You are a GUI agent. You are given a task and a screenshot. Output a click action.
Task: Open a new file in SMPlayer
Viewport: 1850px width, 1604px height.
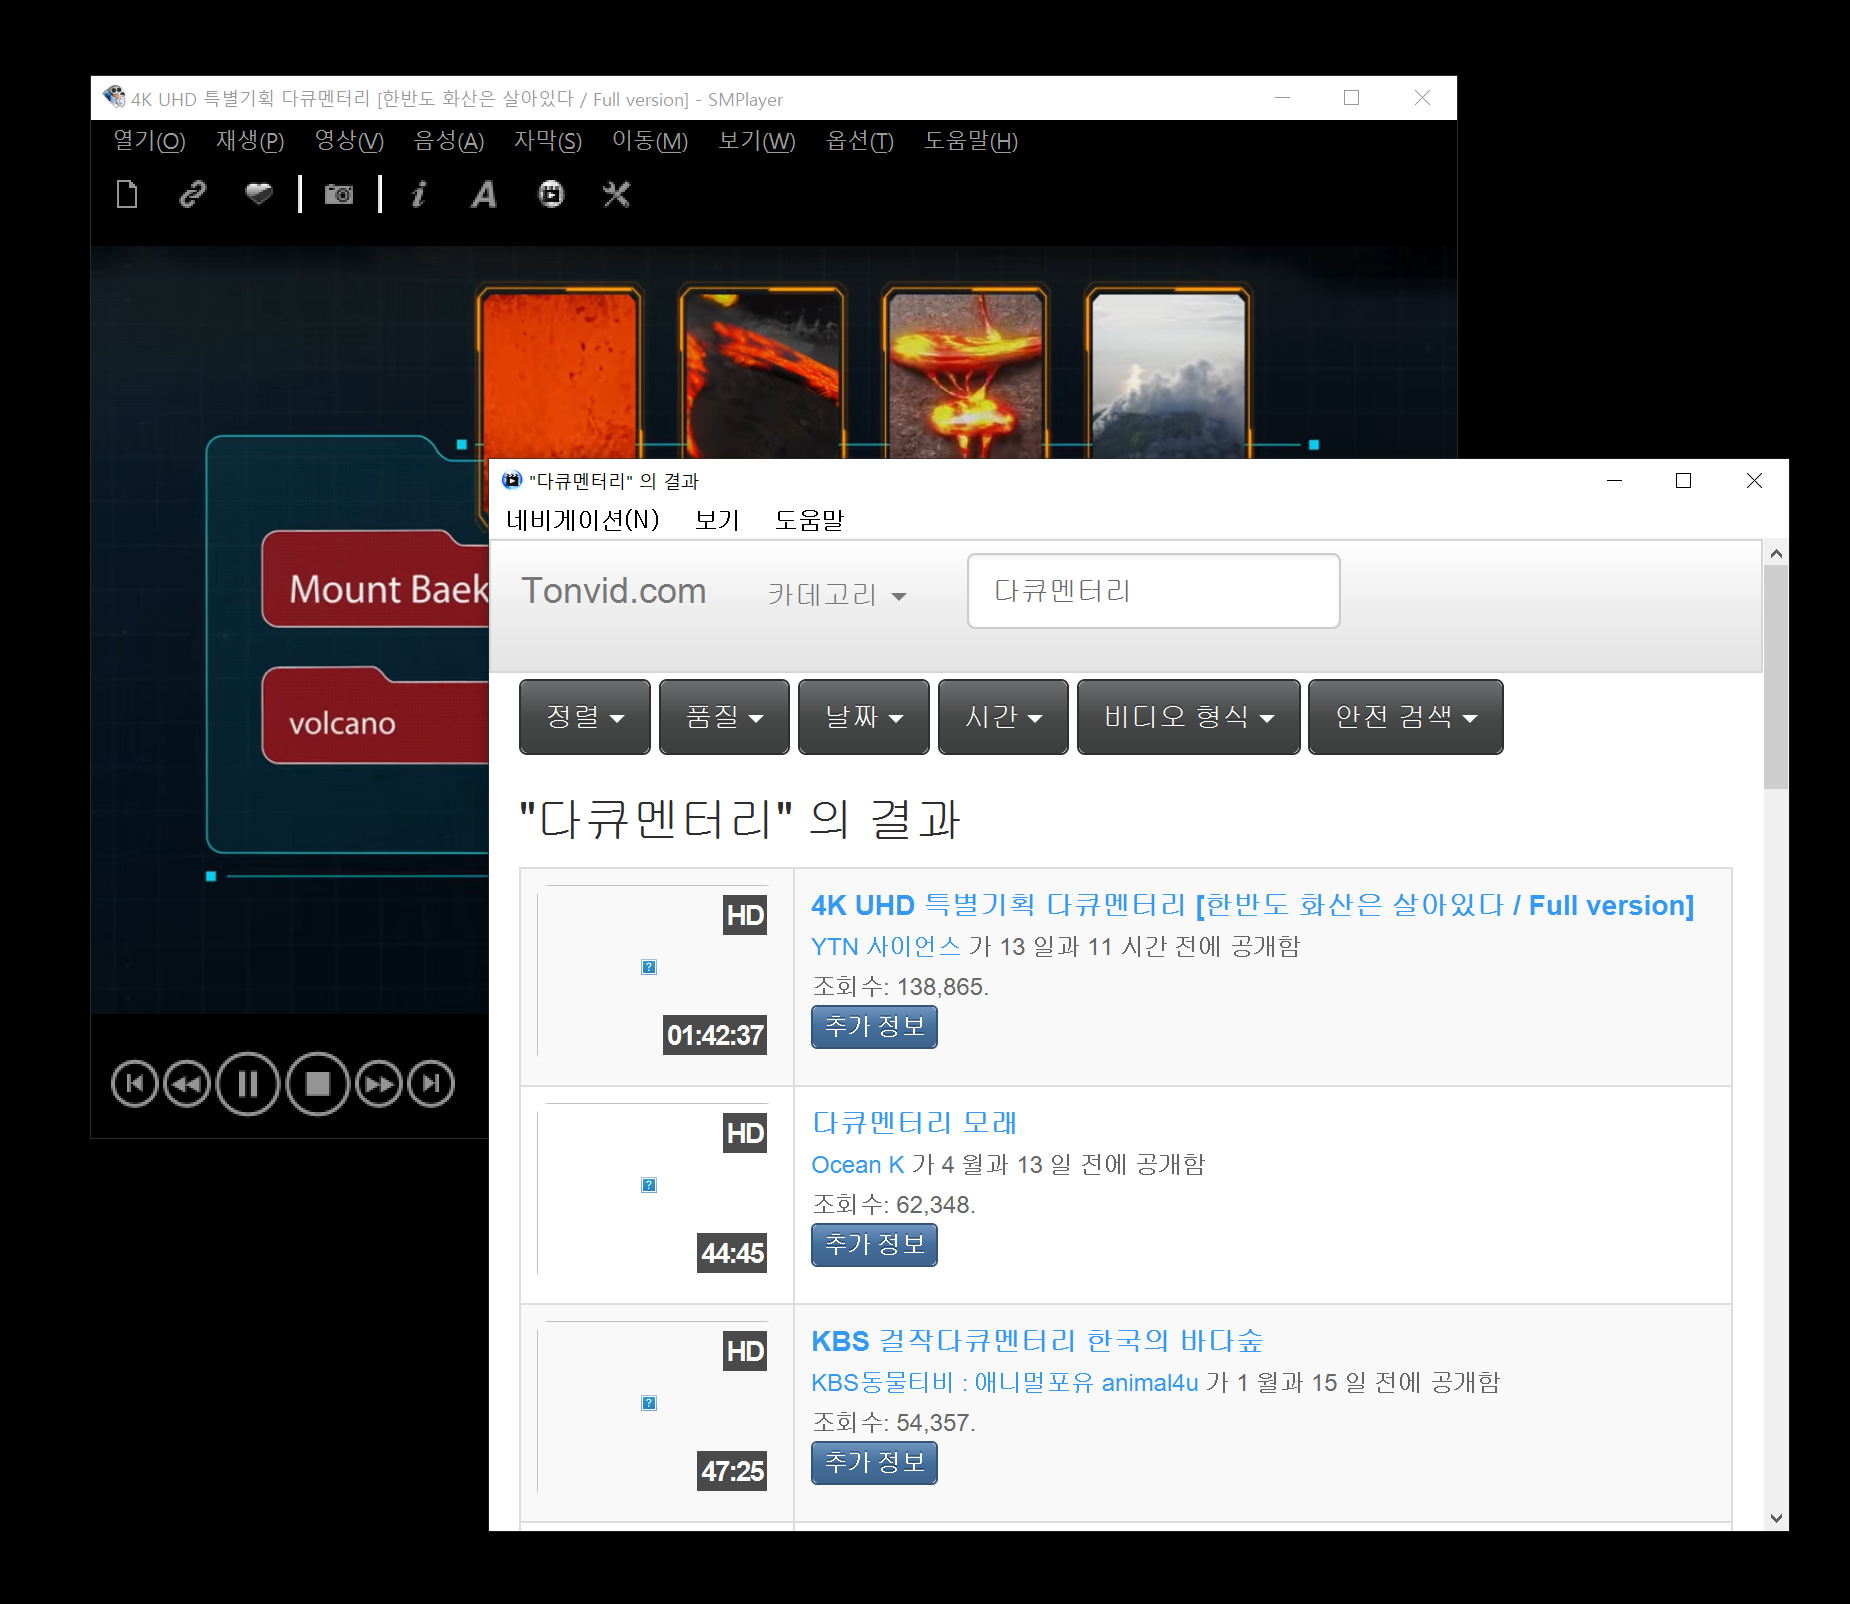point(127,194)
